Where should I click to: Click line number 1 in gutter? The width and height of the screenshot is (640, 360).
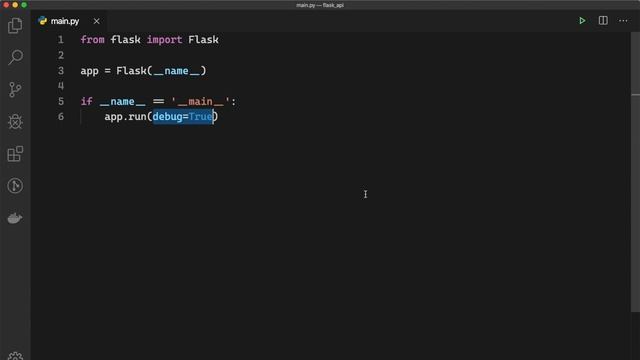coord(60,40)
